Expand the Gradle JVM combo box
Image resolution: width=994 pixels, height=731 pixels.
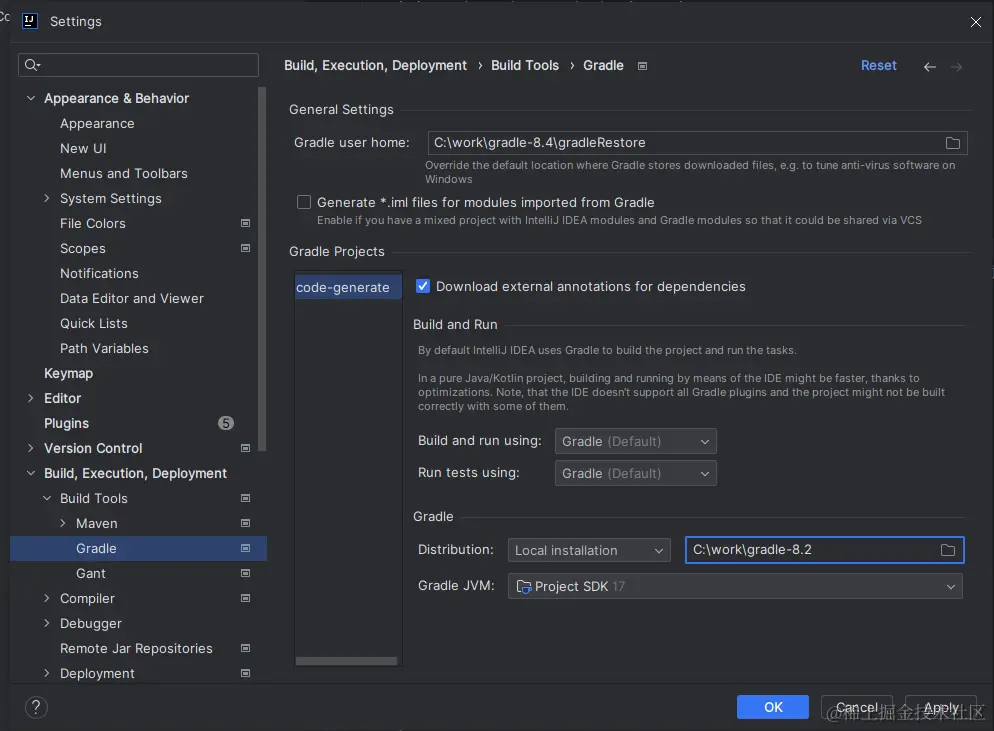735,586
